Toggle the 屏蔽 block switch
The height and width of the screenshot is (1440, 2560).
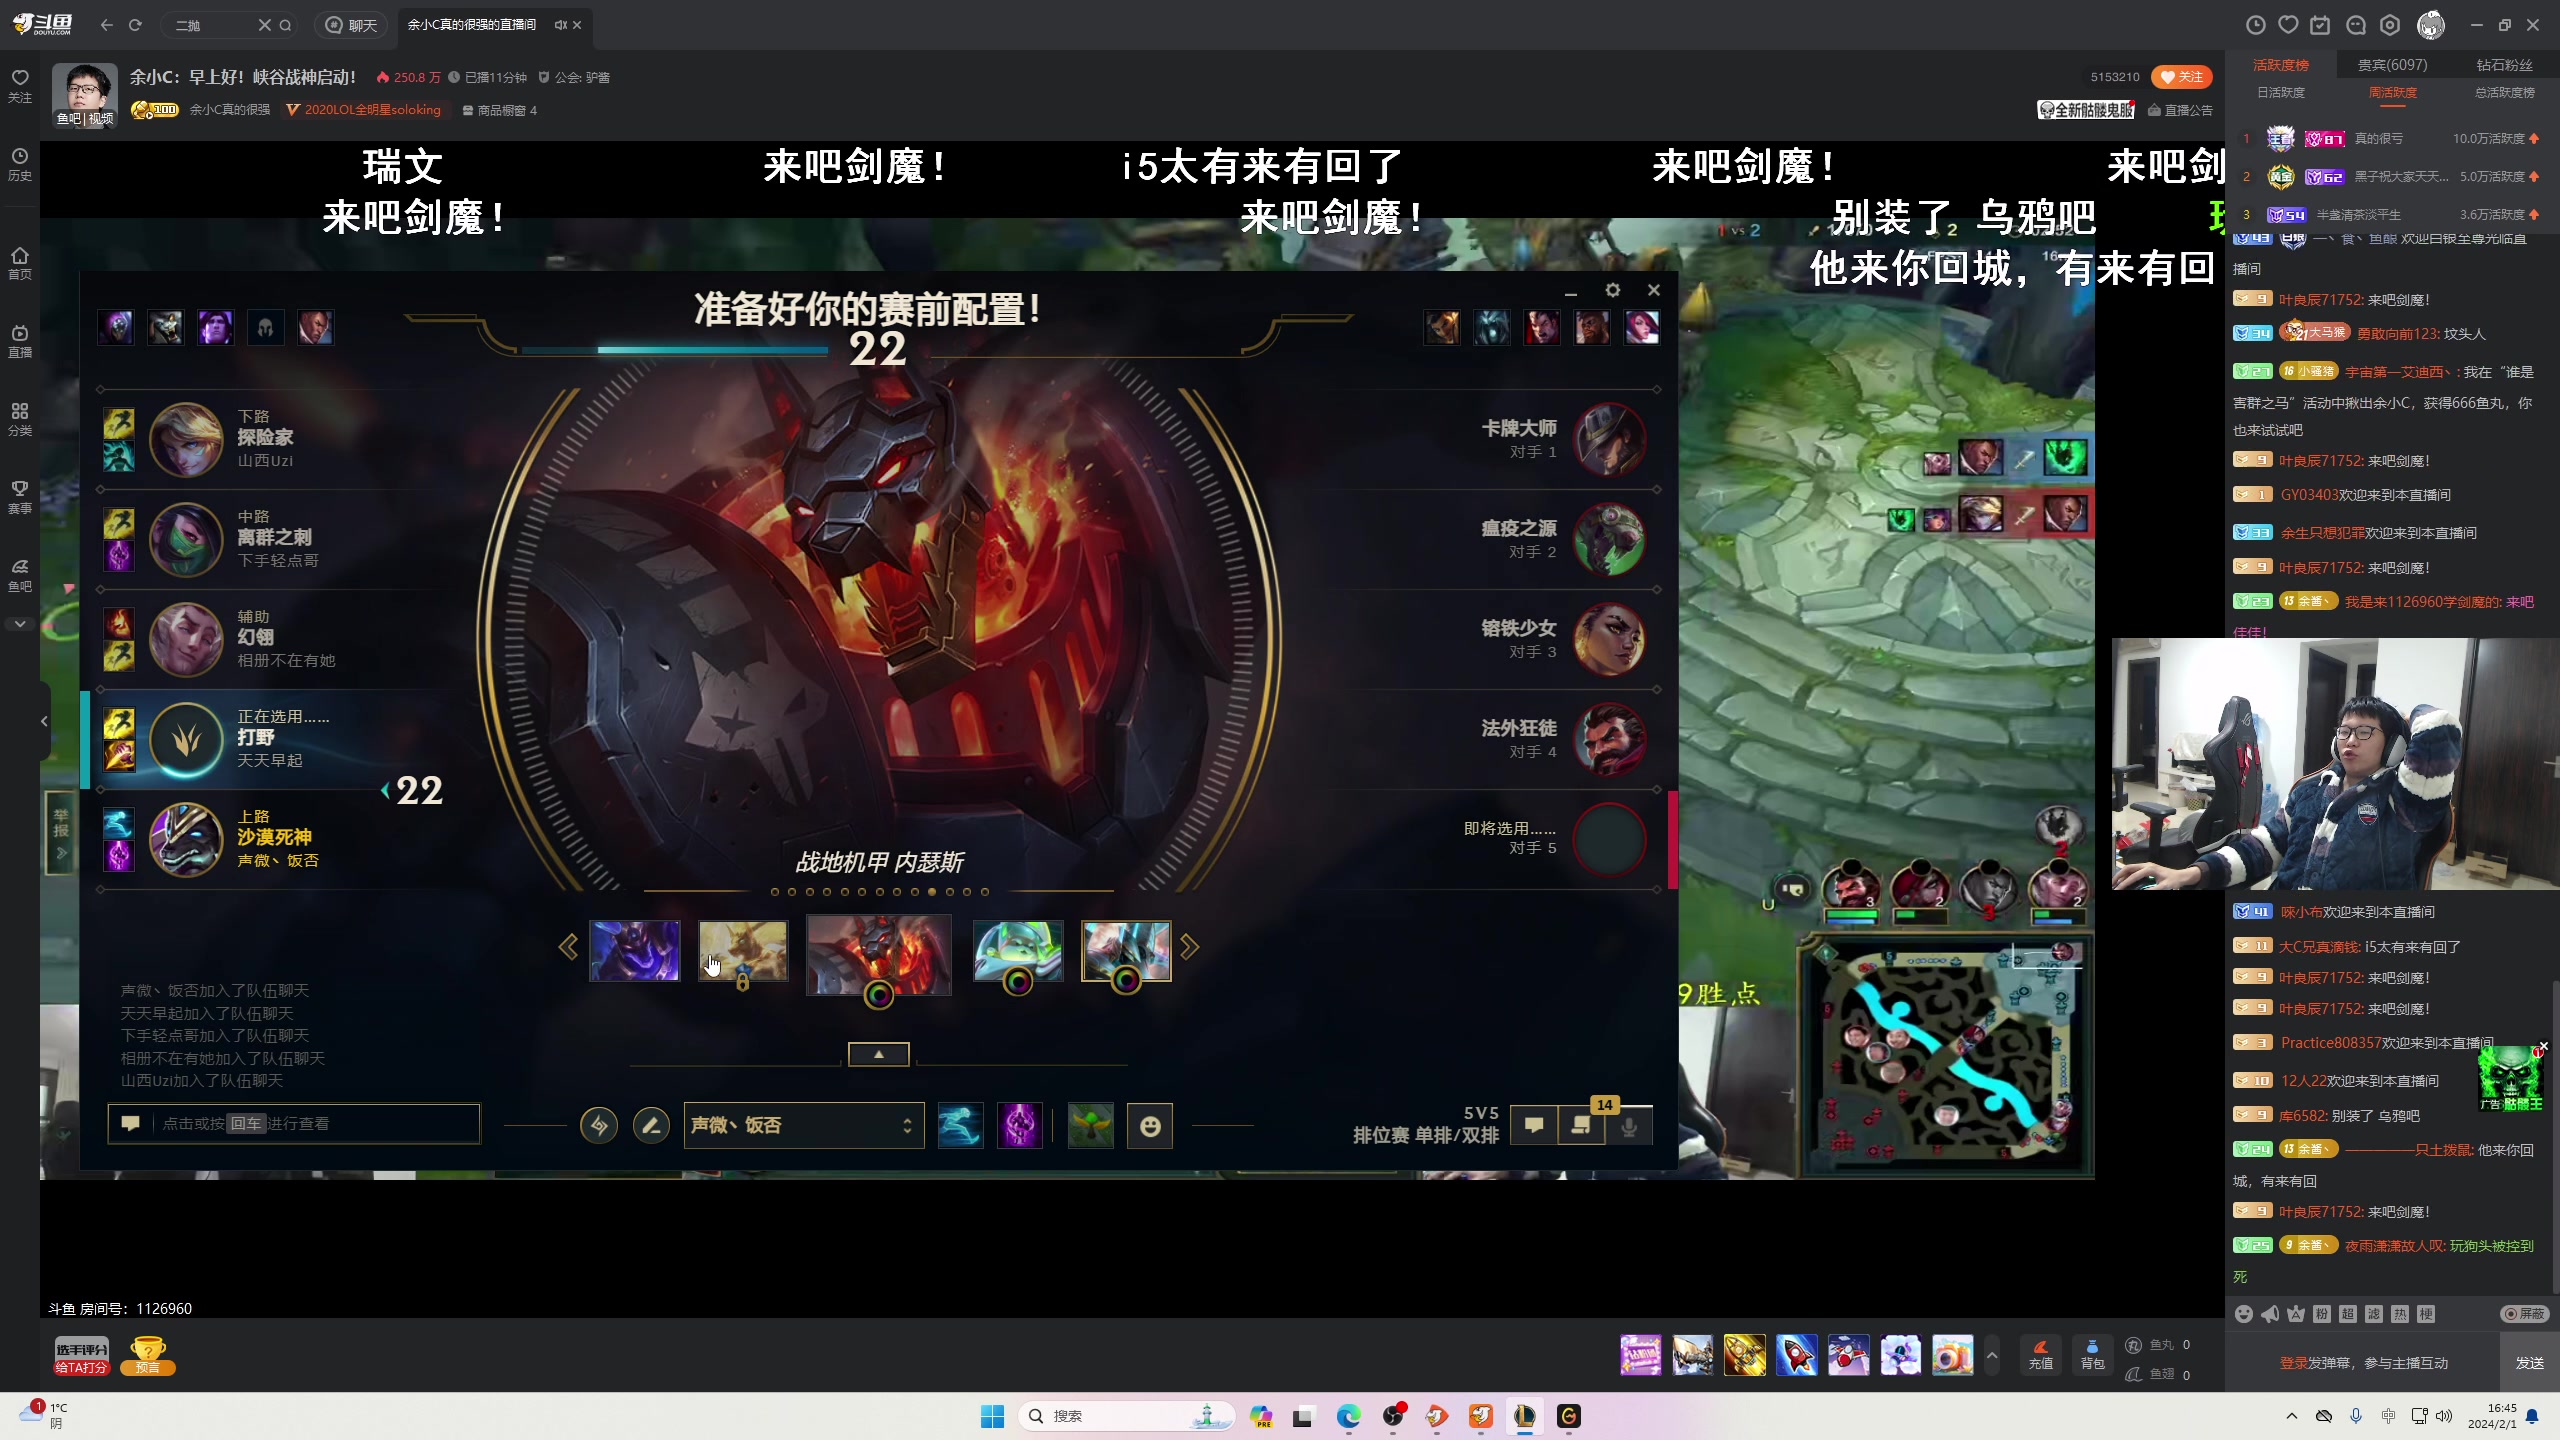click(x=2524, y=1314)
